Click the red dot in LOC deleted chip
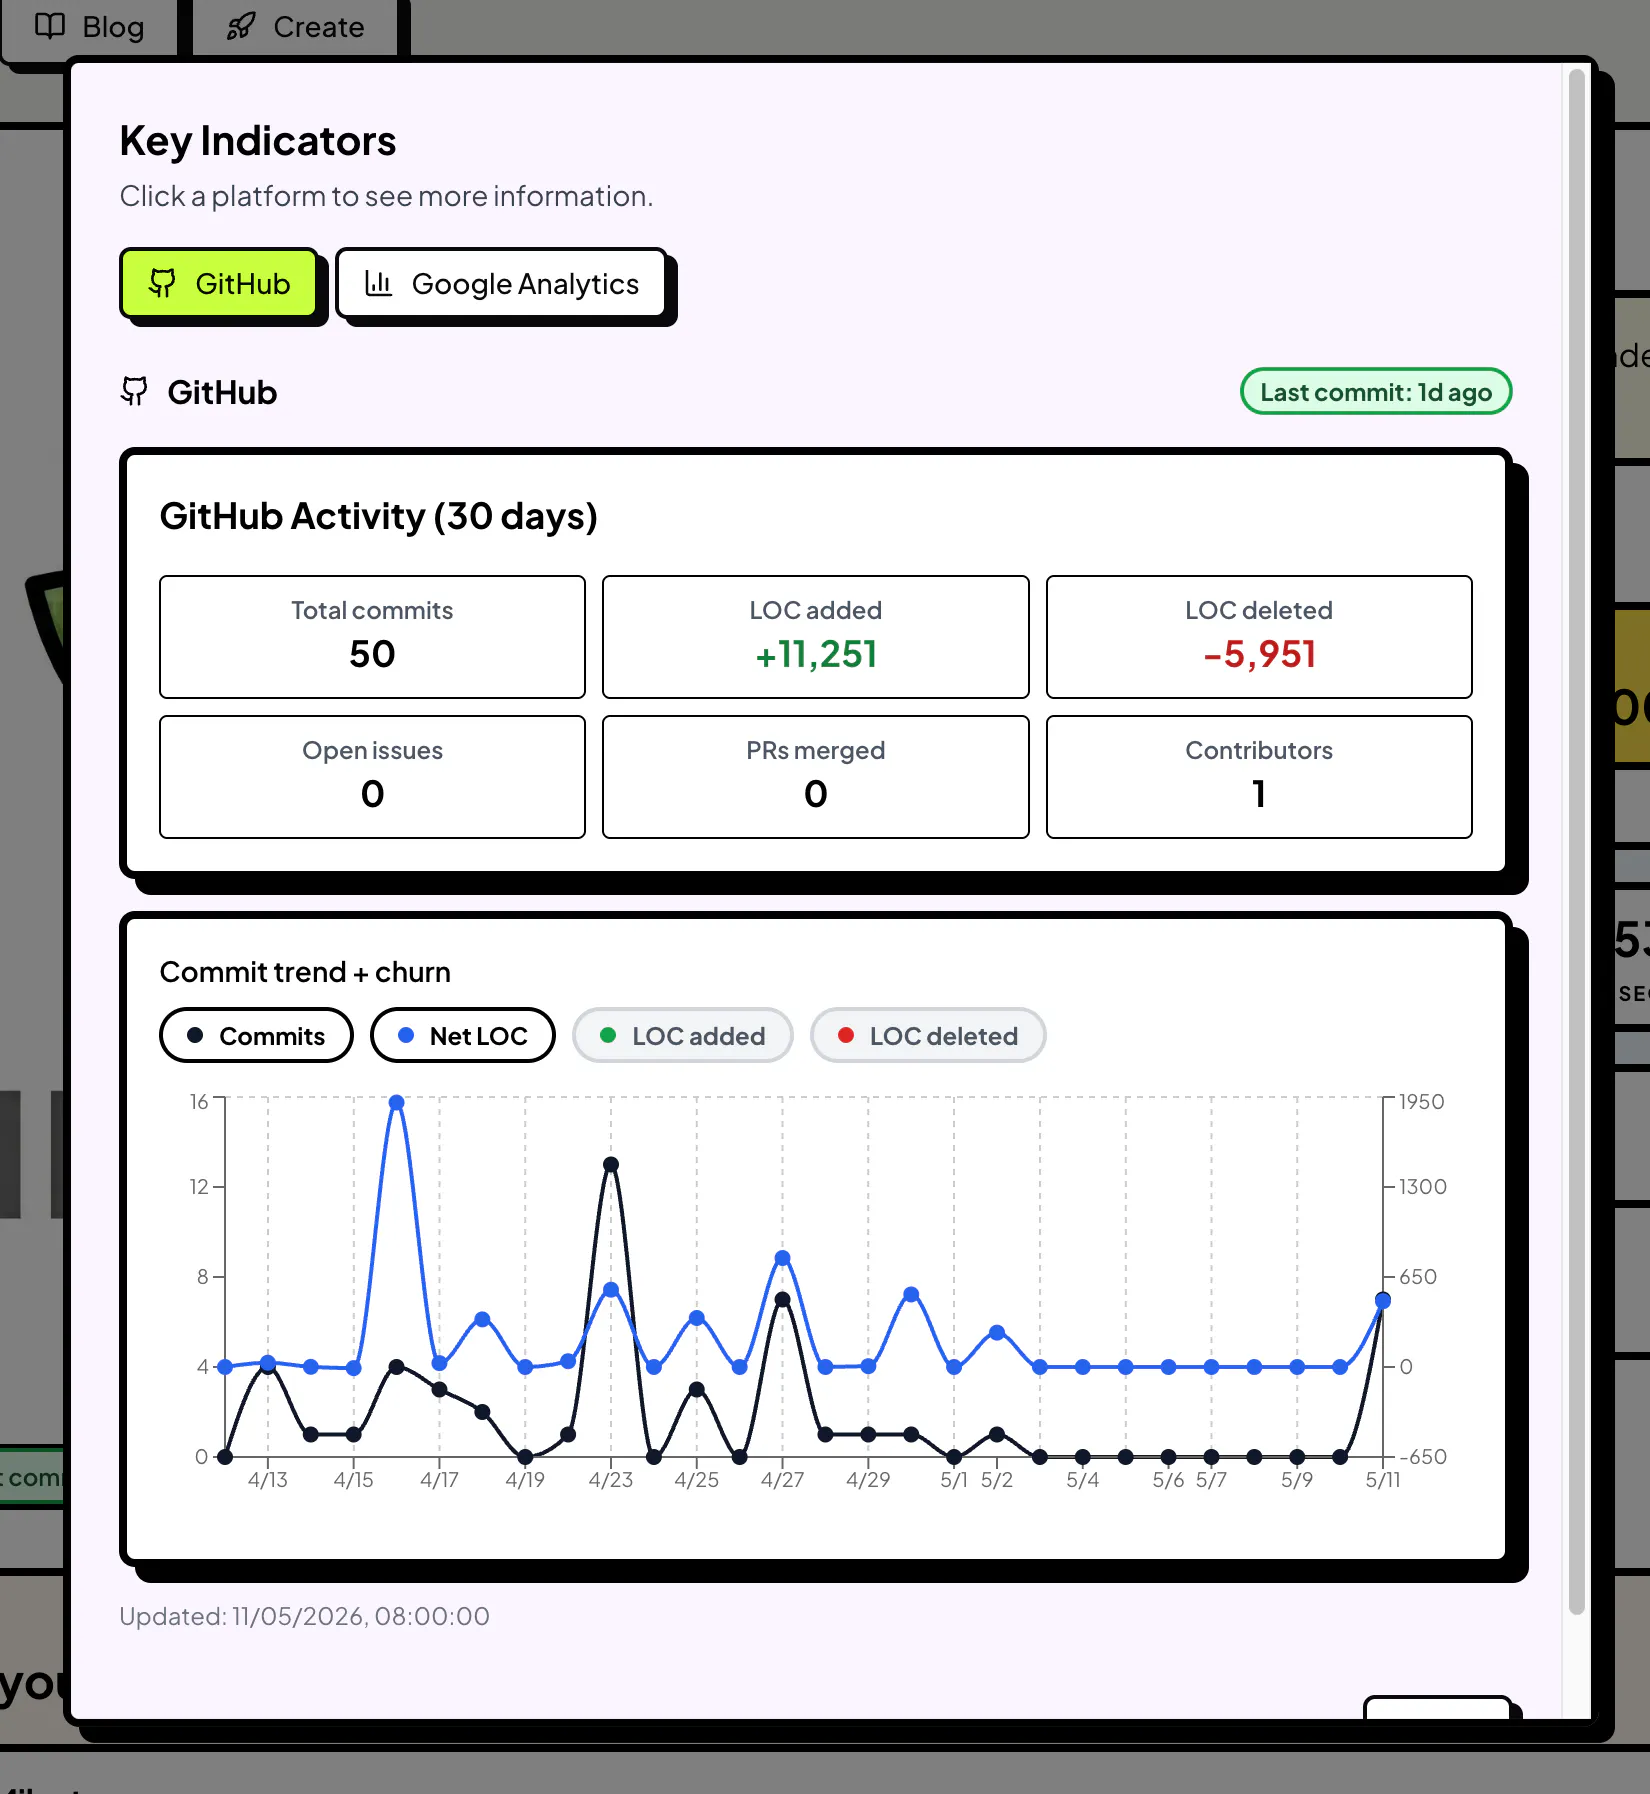The image size is (1650, 1794). point(846,1036)
